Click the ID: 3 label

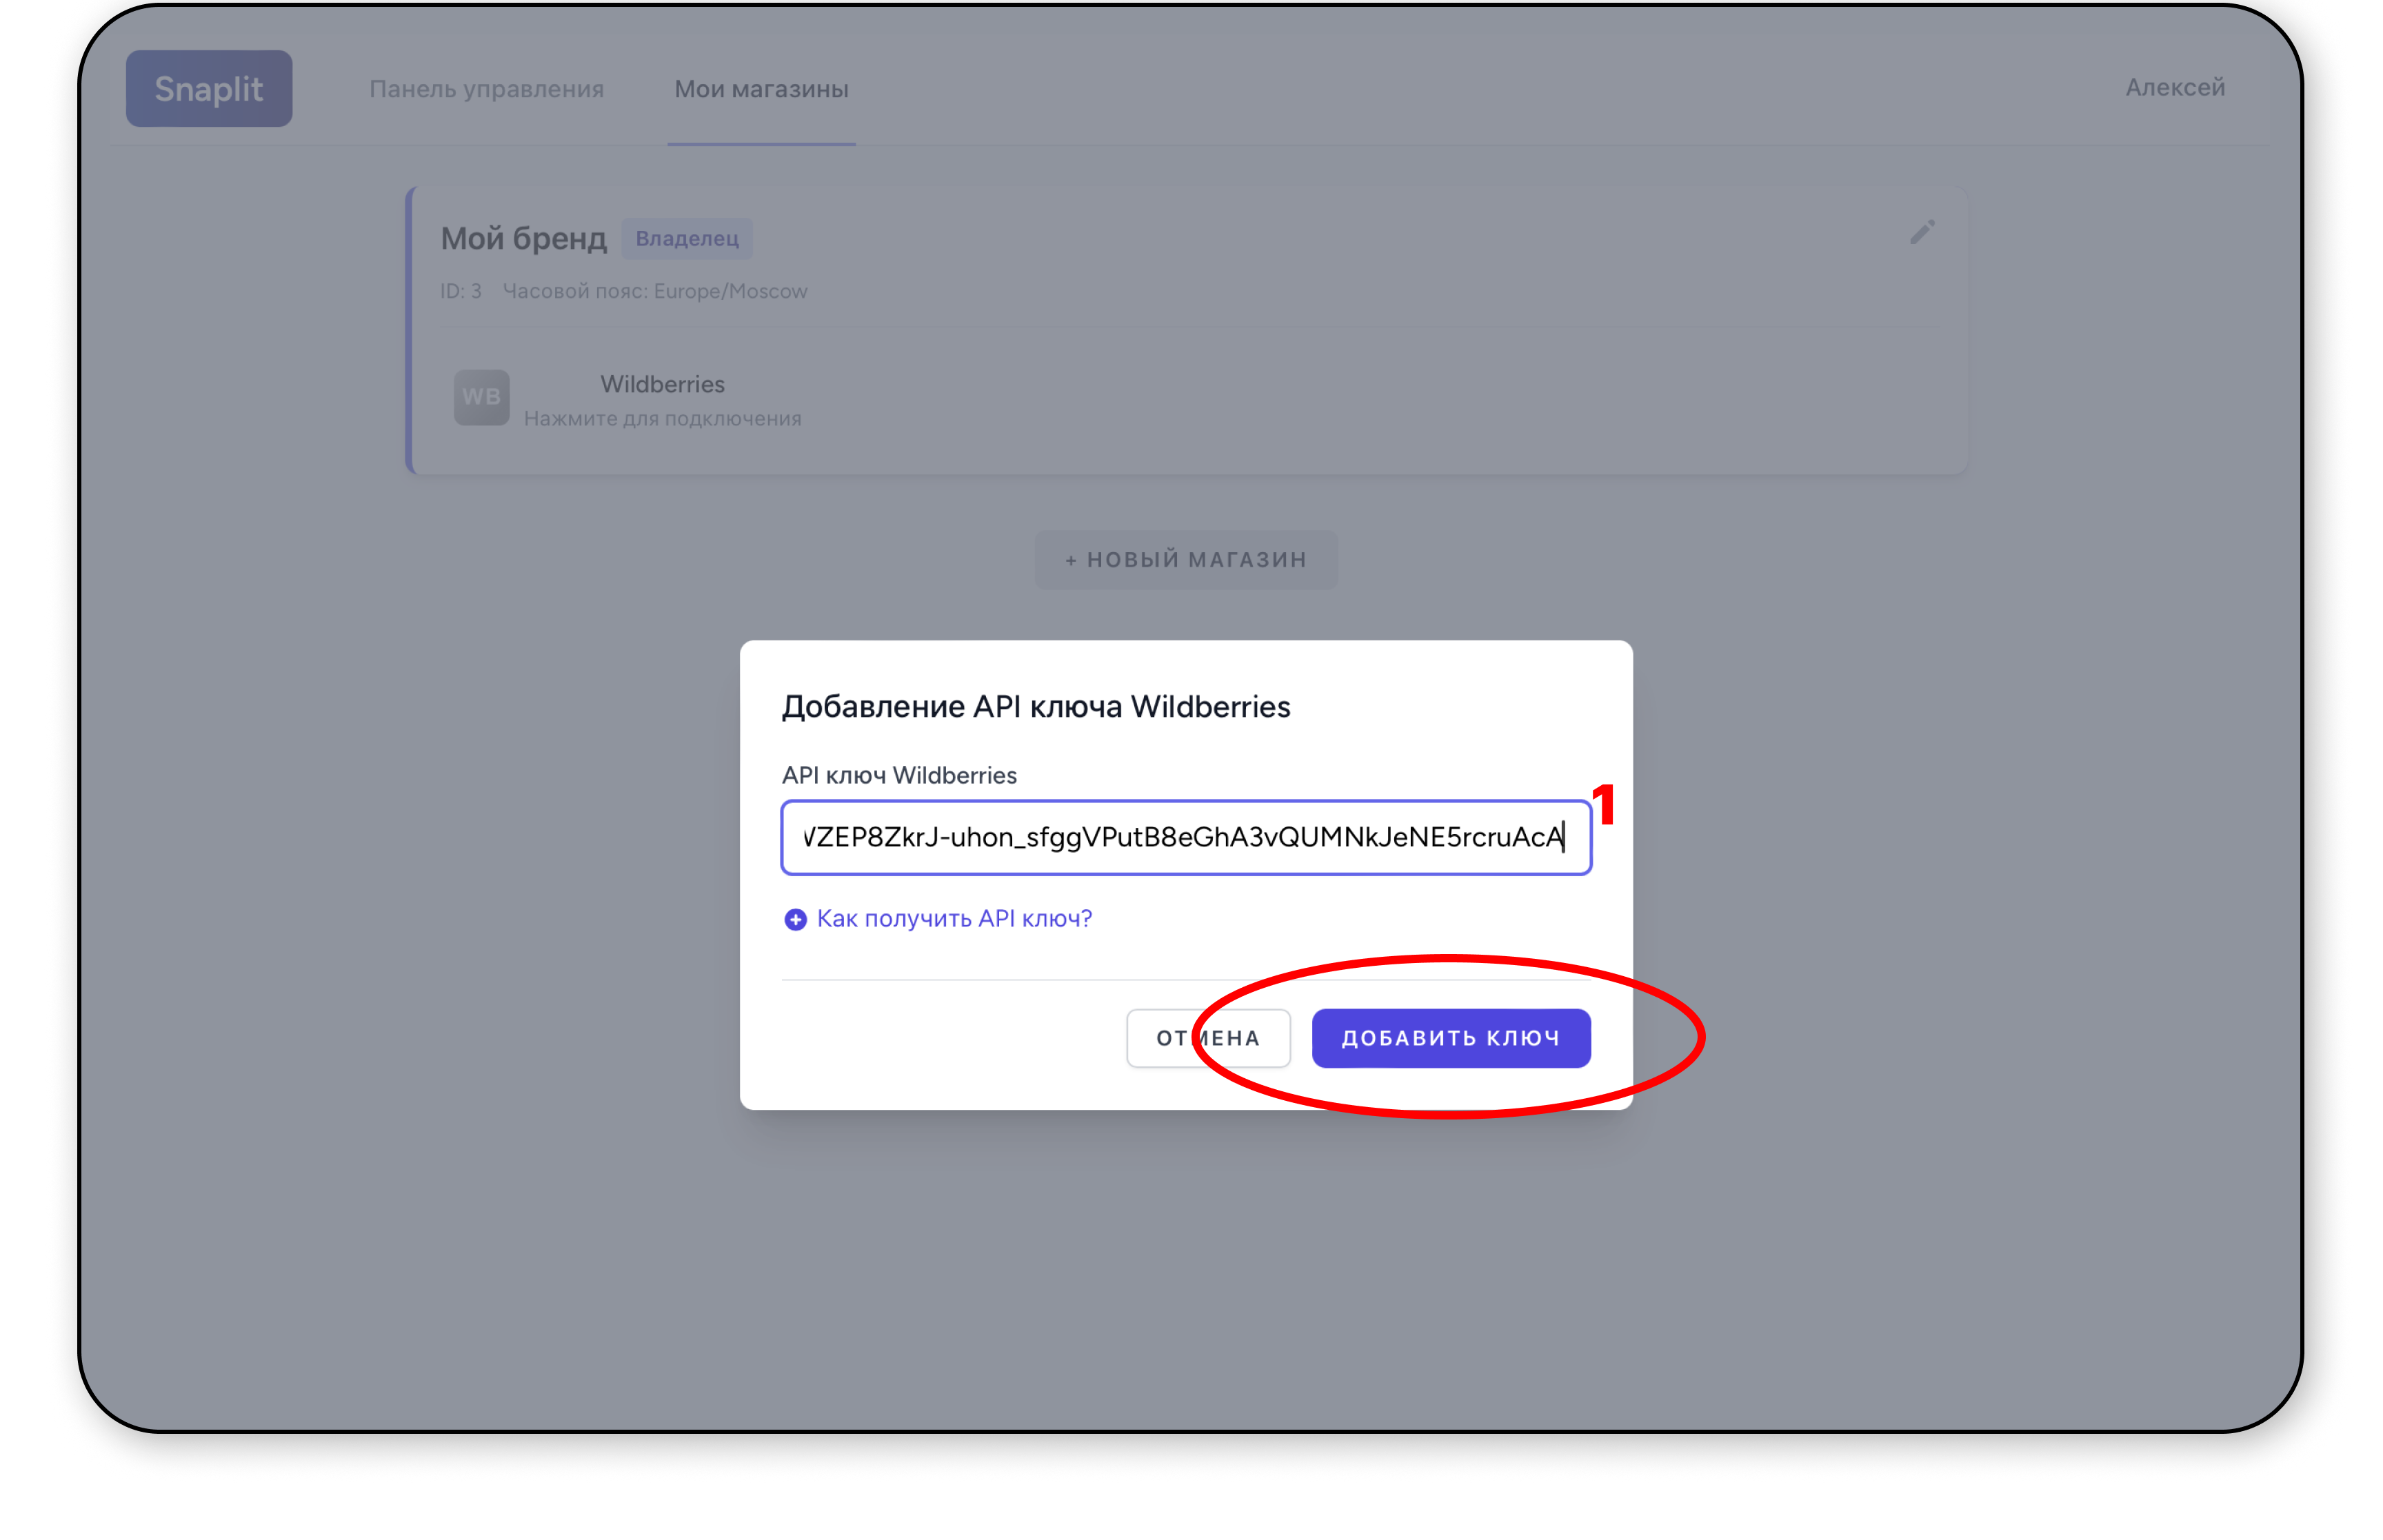[x=461, y=292]
